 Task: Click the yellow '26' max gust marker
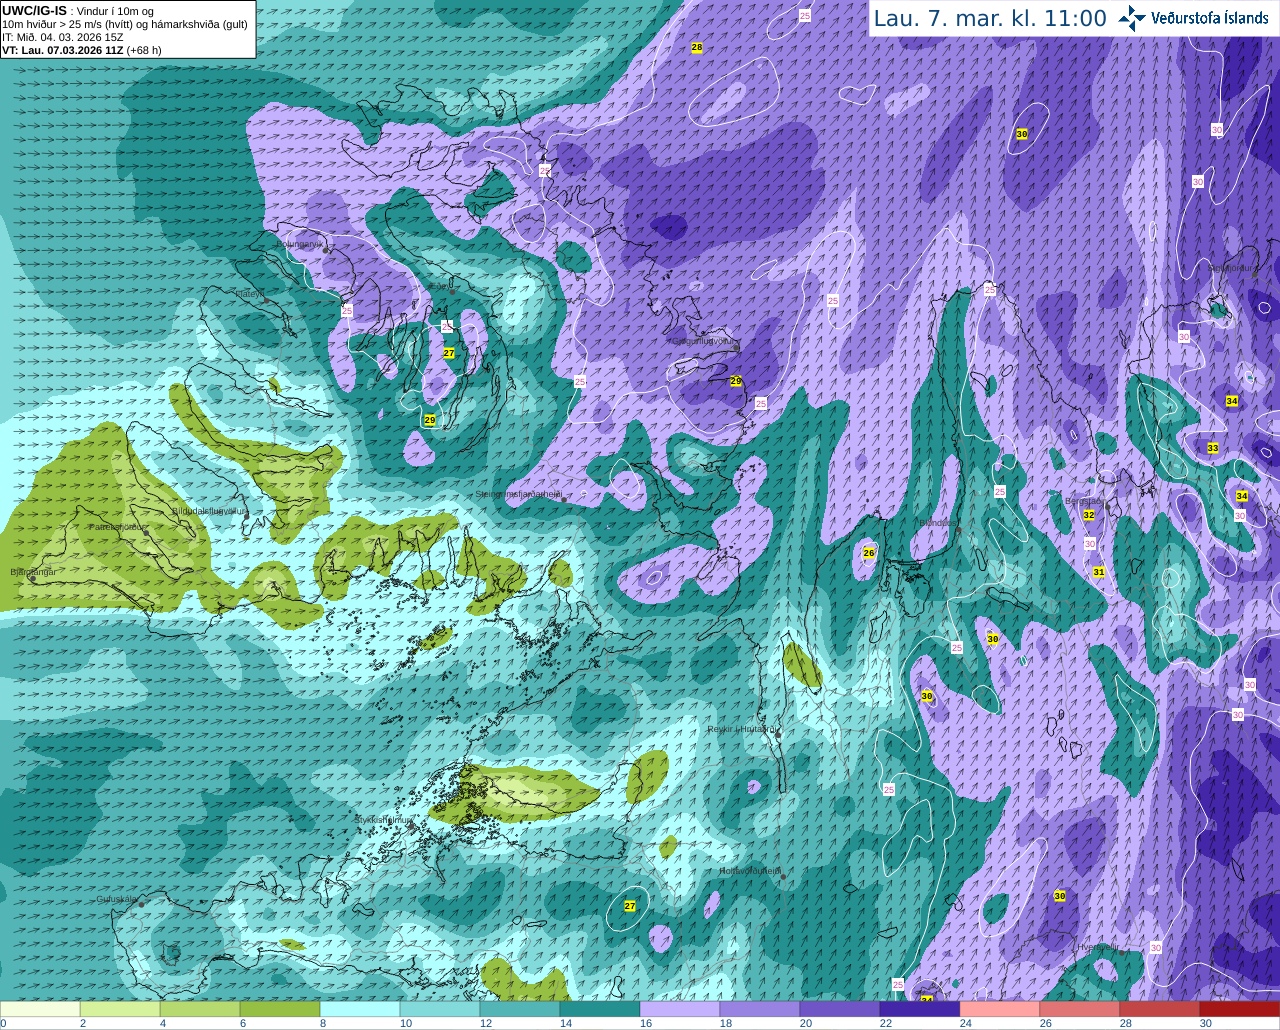point(869,553)
